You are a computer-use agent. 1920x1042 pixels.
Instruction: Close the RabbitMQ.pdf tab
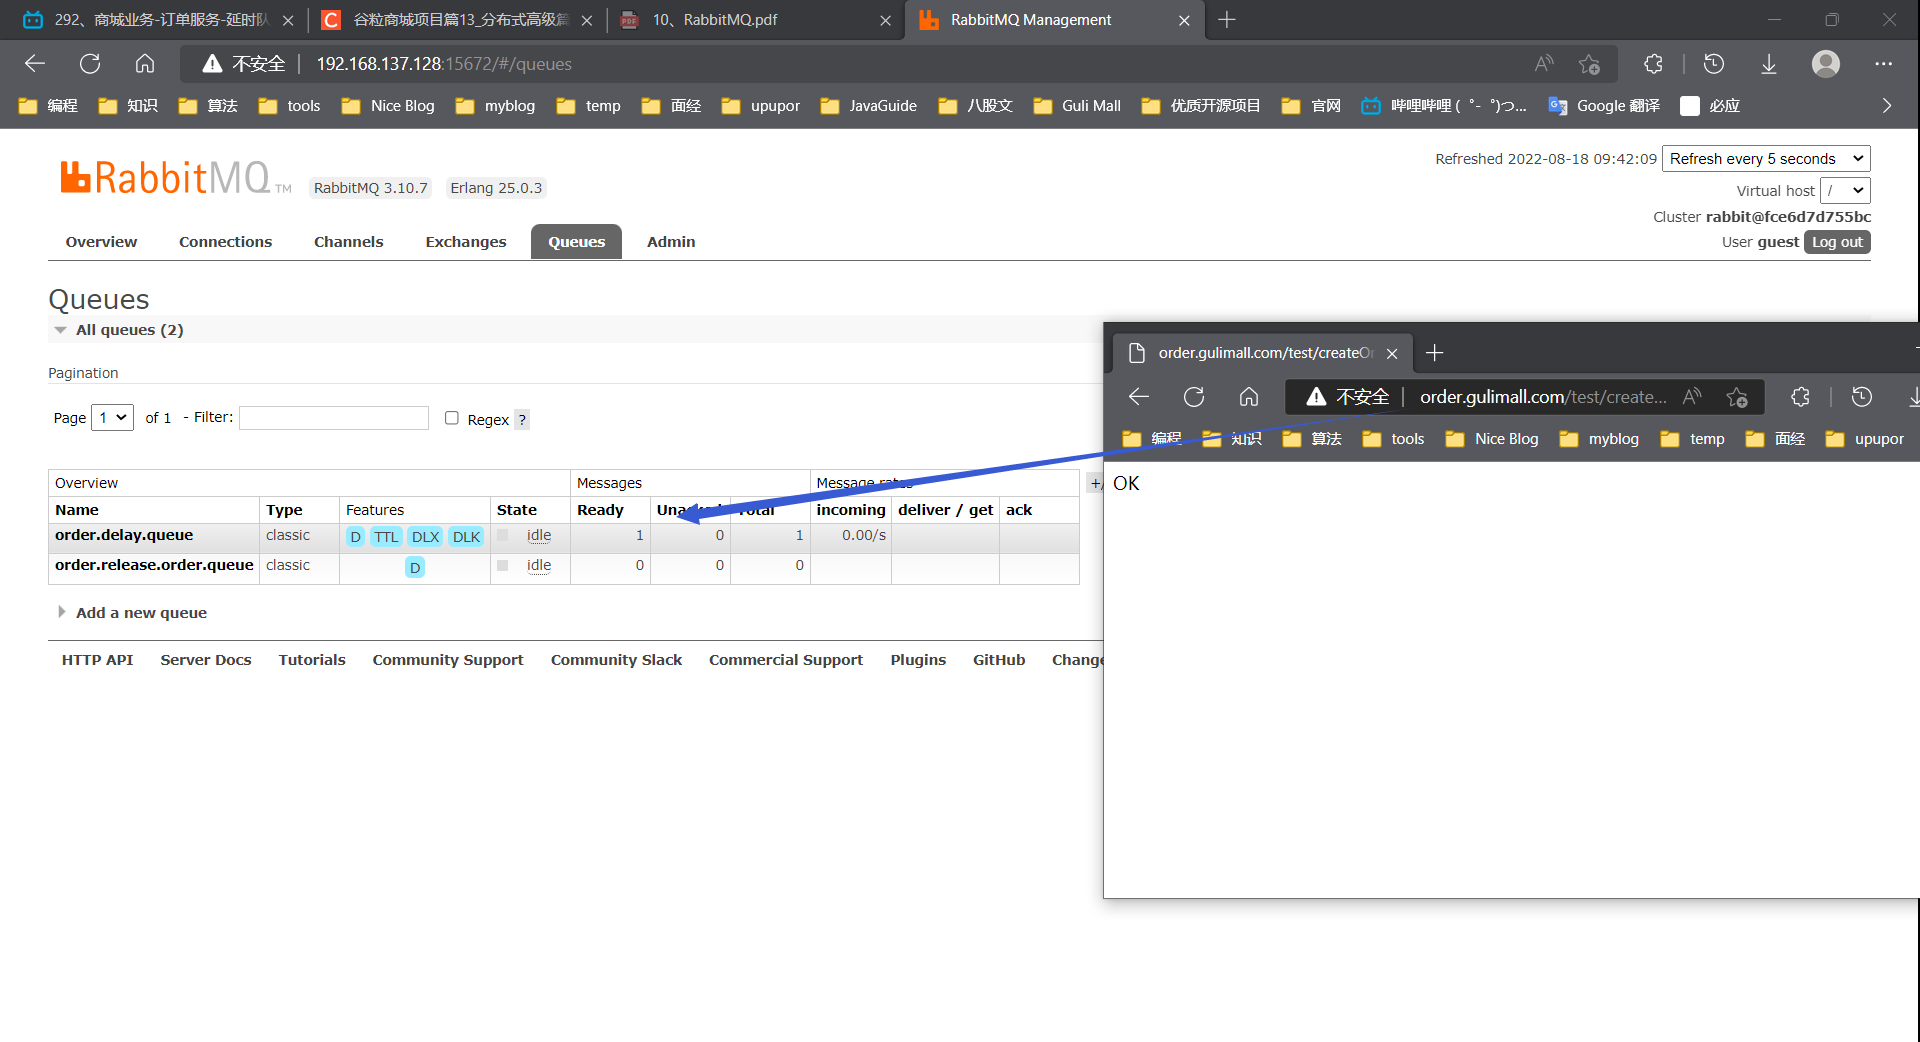pyautogui.click(x=885, y=20)
